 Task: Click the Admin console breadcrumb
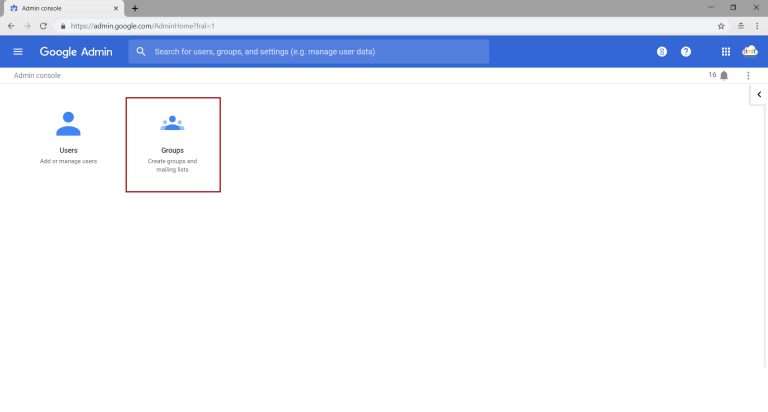(37, 75)
